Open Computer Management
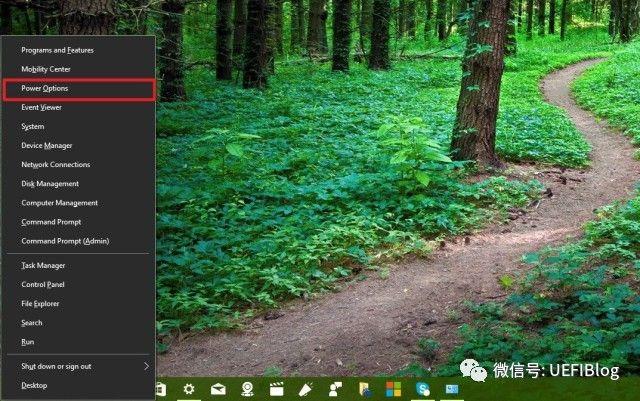The height and width of the screenshot is (401, 640). click(78, 203)
